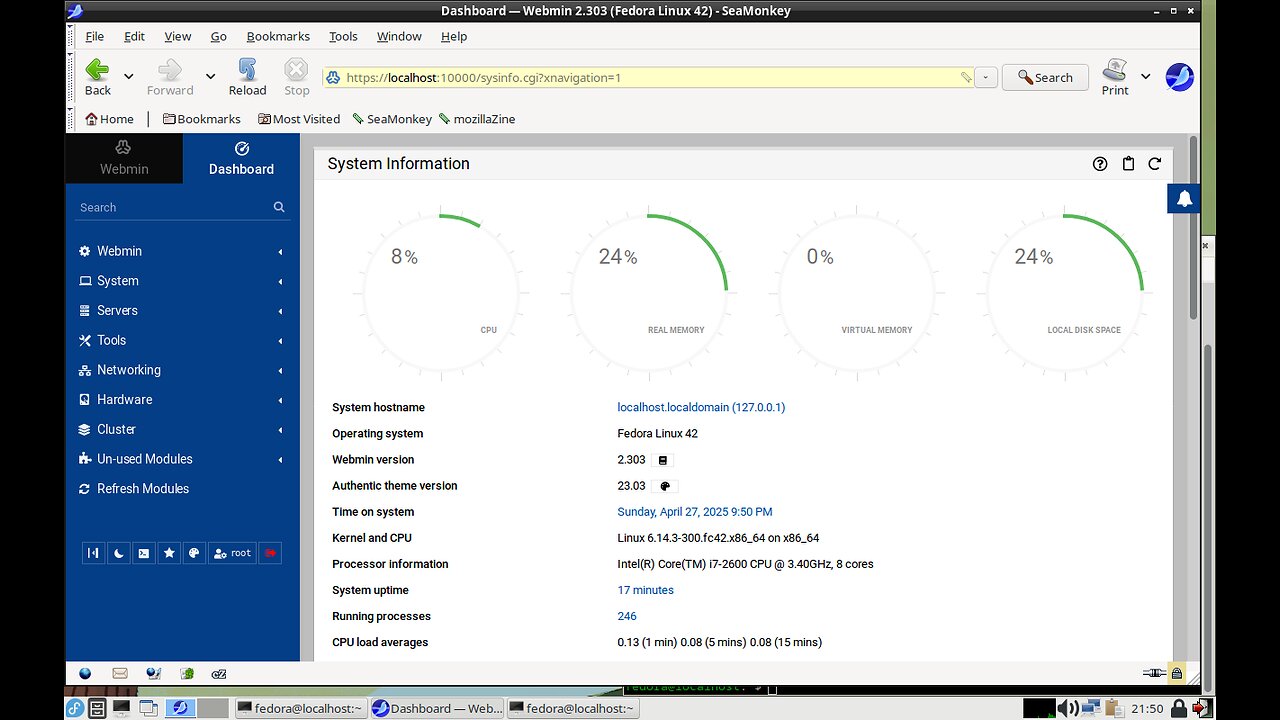This screenshot has height=720, width=1280.
Task: Open the Edit menu
Action: pos(134,36)
